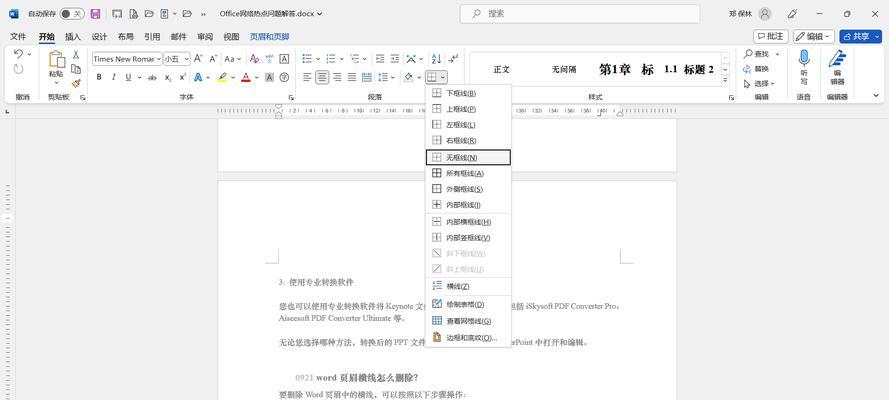The height and width of the screenshot is (400, 889).
Task: Apply superscript formatting
Action: pos(182,77)
